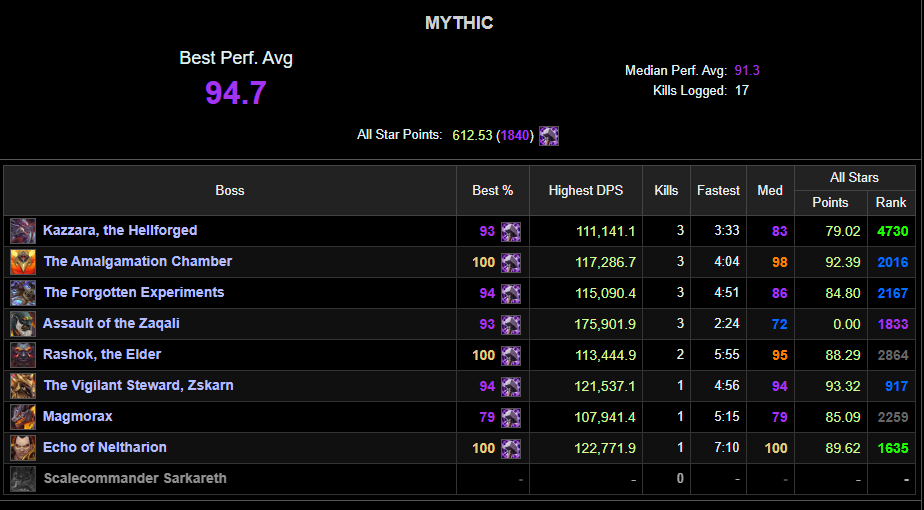Click the Highest DPS column header
Screen dimensions: 924x510
click(x=585, y=190)
